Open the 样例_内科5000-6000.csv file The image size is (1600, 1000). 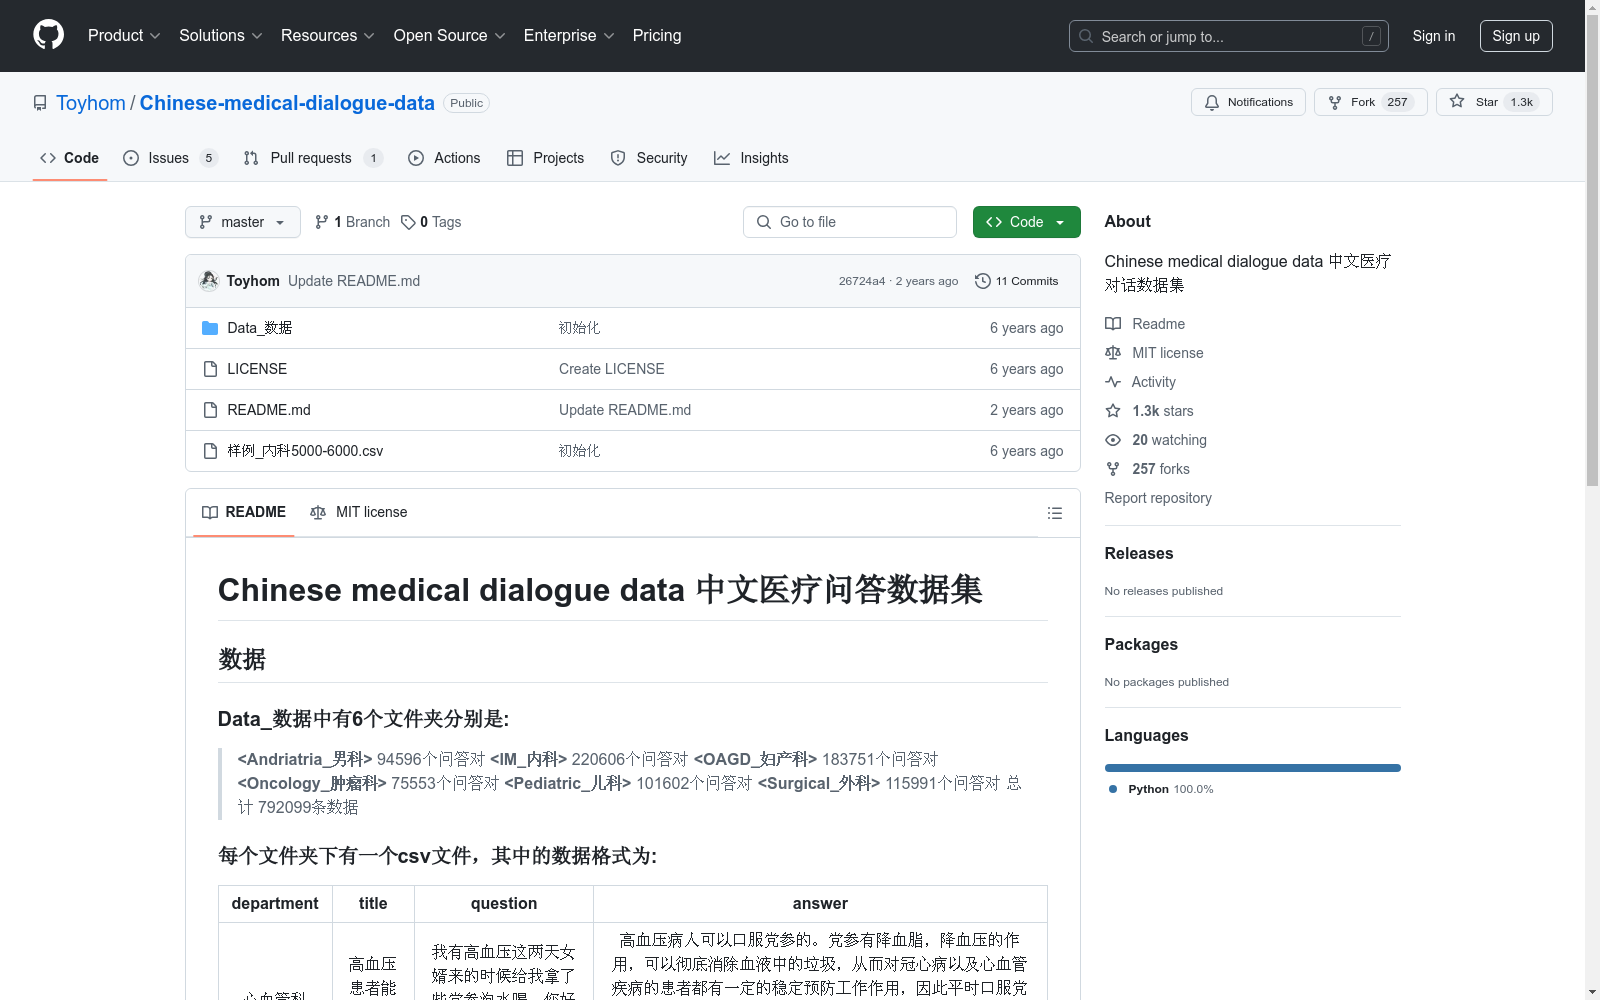pyautogui.click(x=305, y=451)
